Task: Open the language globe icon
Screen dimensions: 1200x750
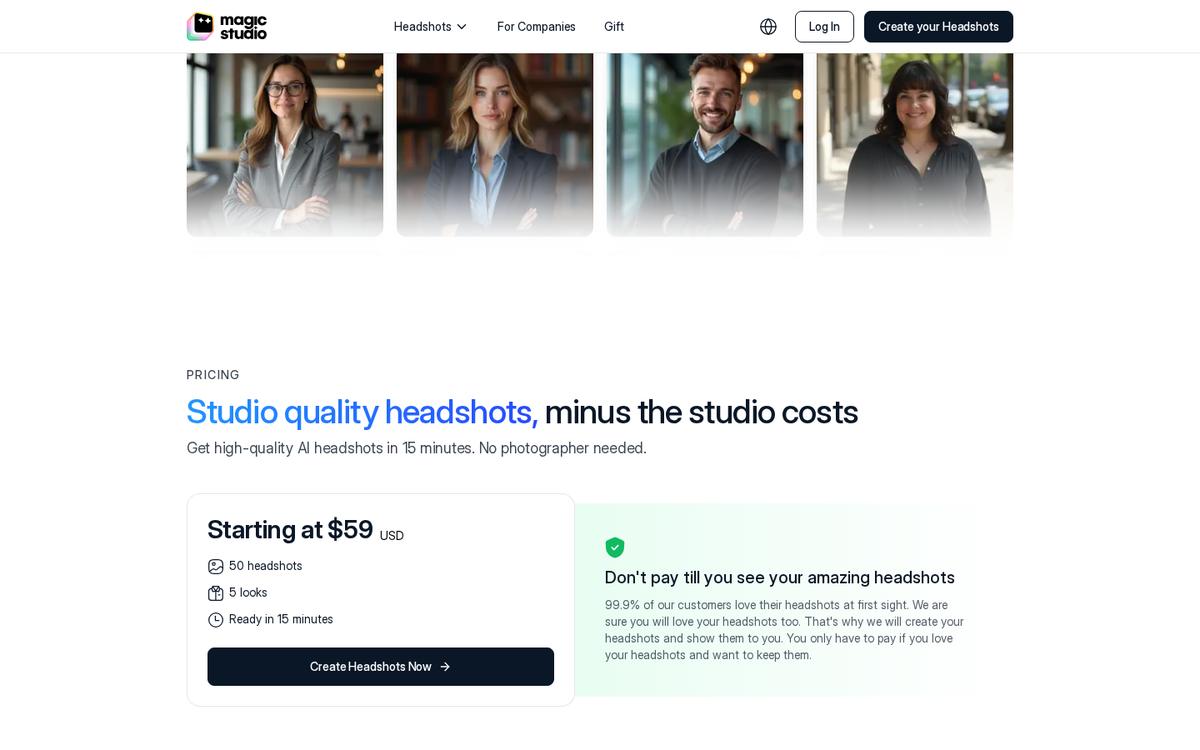Action: (x=768, y=27)
